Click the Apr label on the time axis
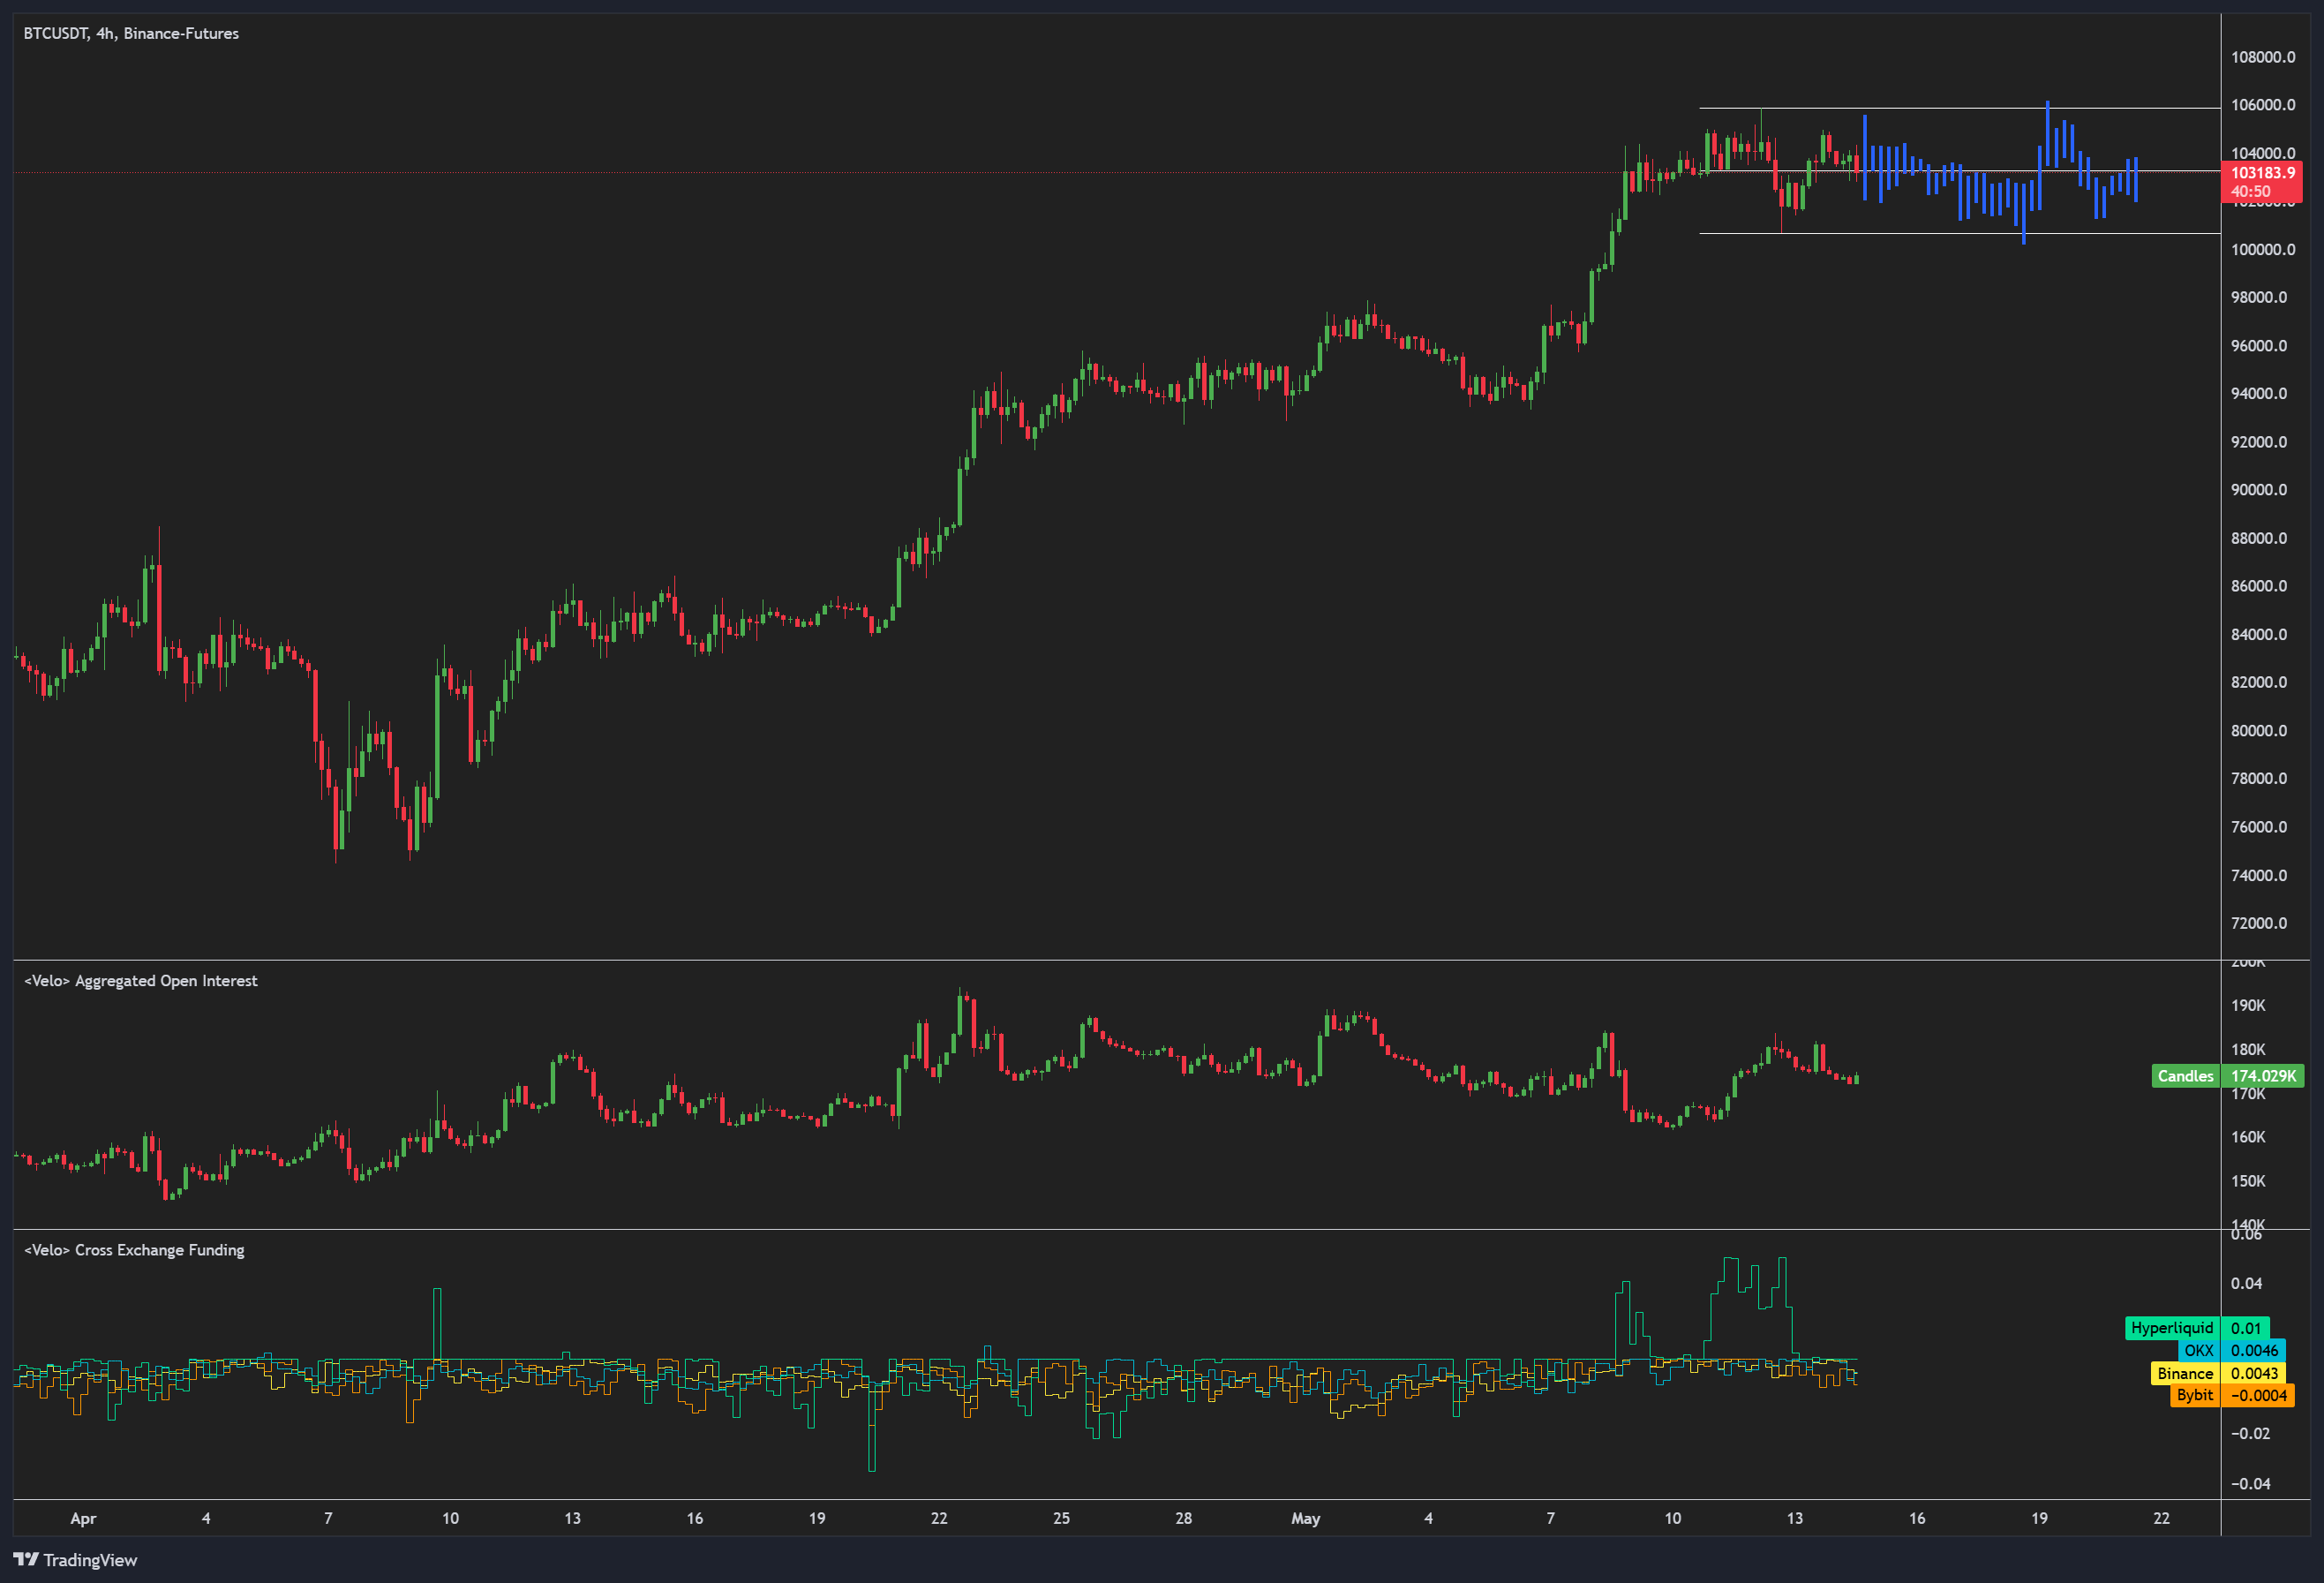Screen dimensions: 2324x1583 click(83, 1518)
